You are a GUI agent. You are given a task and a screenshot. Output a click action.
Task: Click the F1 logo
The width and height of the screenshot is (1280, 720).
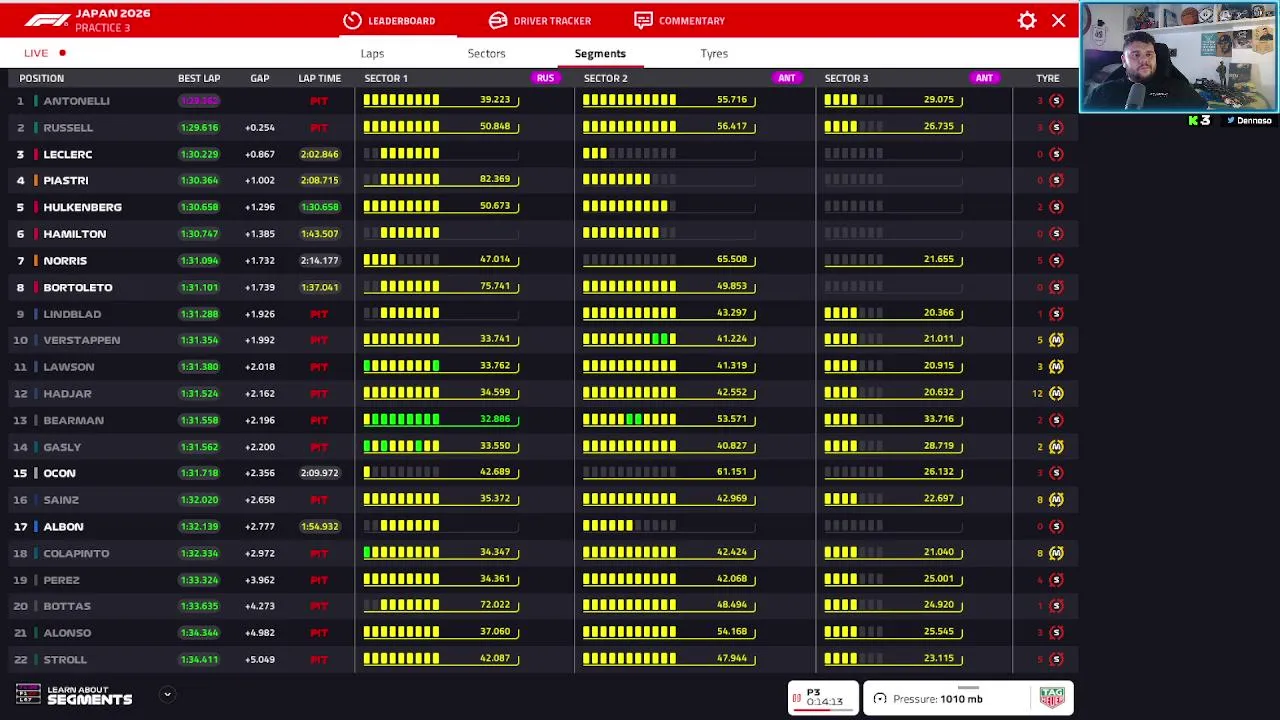pos(47,20)
